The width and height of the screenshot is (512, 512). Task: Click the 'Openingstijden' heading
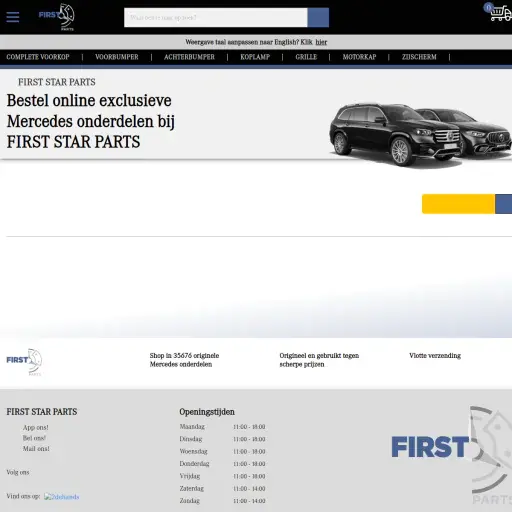point(207,412)
